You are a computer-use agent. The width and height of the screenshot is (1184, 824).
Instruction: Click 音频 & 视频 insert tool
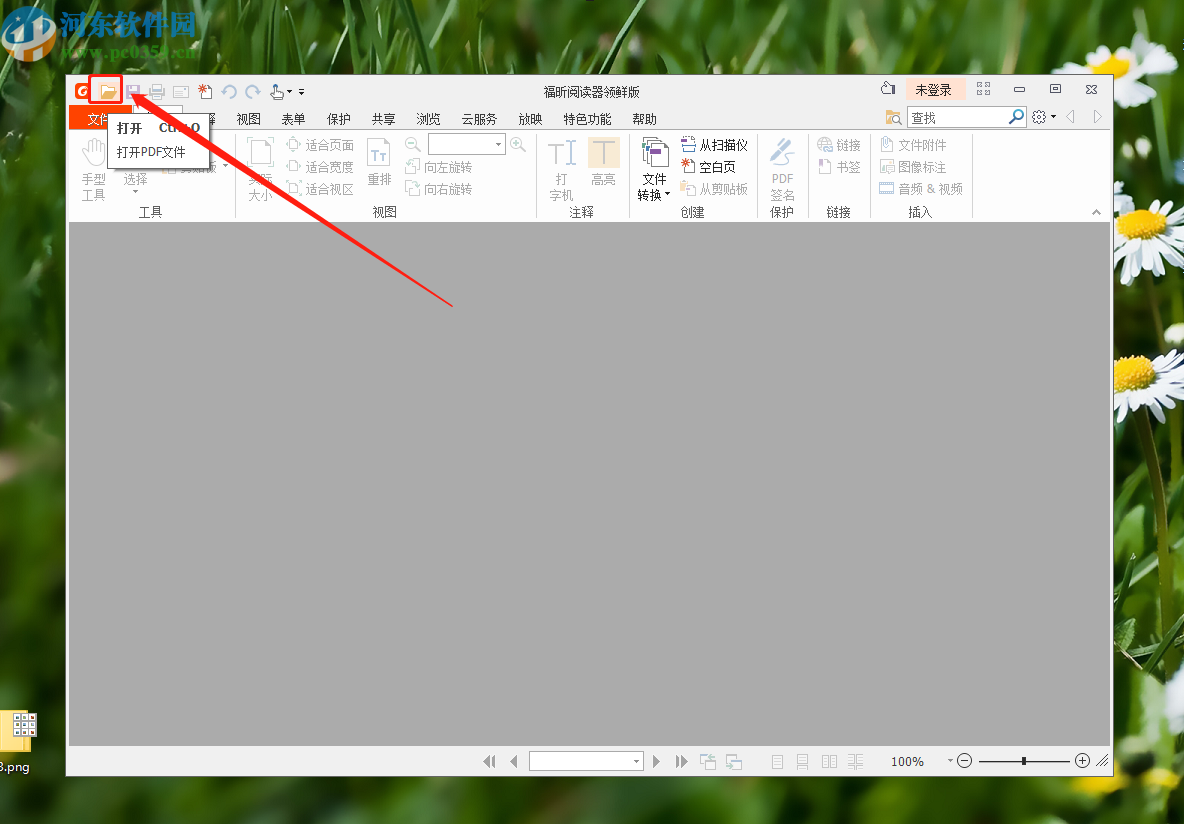pyautogui.click(x=921, y=189)
